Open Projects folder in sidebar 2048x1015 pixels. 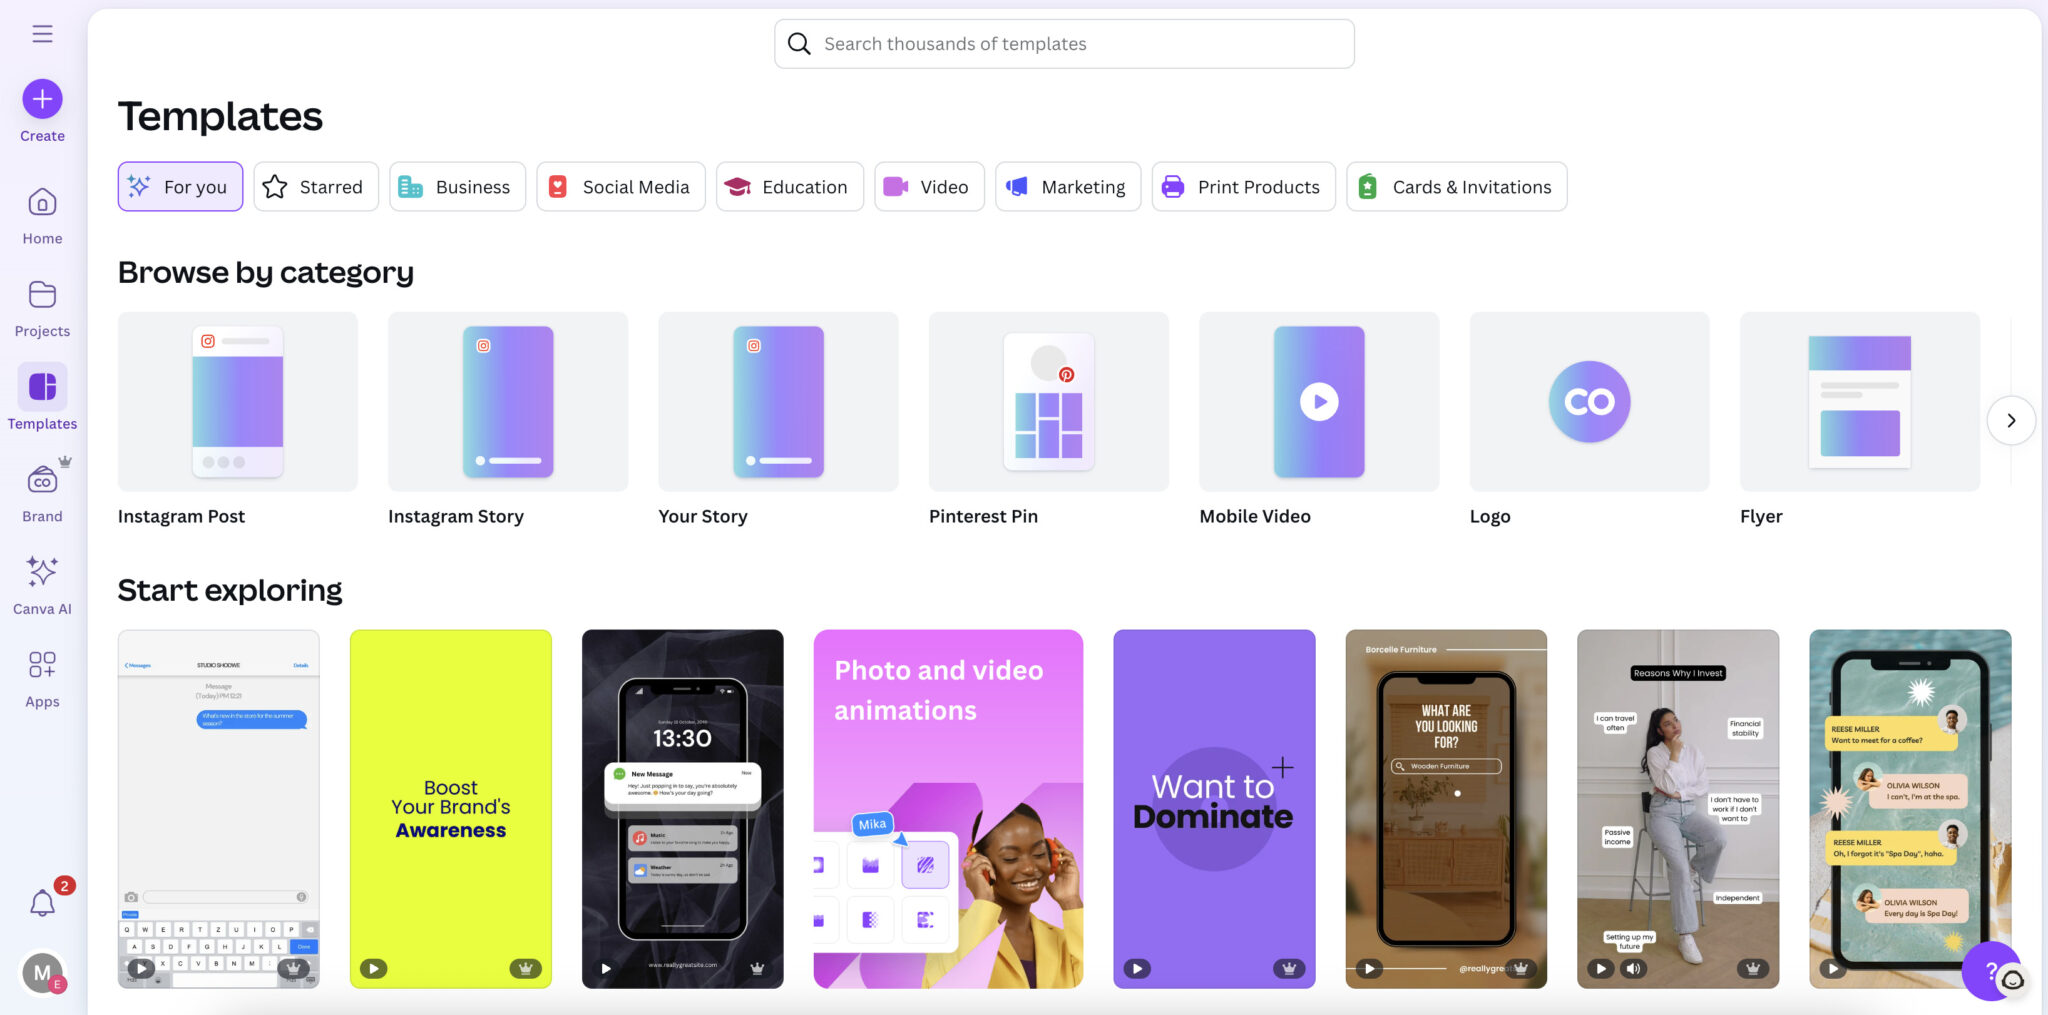click(42, 308)
